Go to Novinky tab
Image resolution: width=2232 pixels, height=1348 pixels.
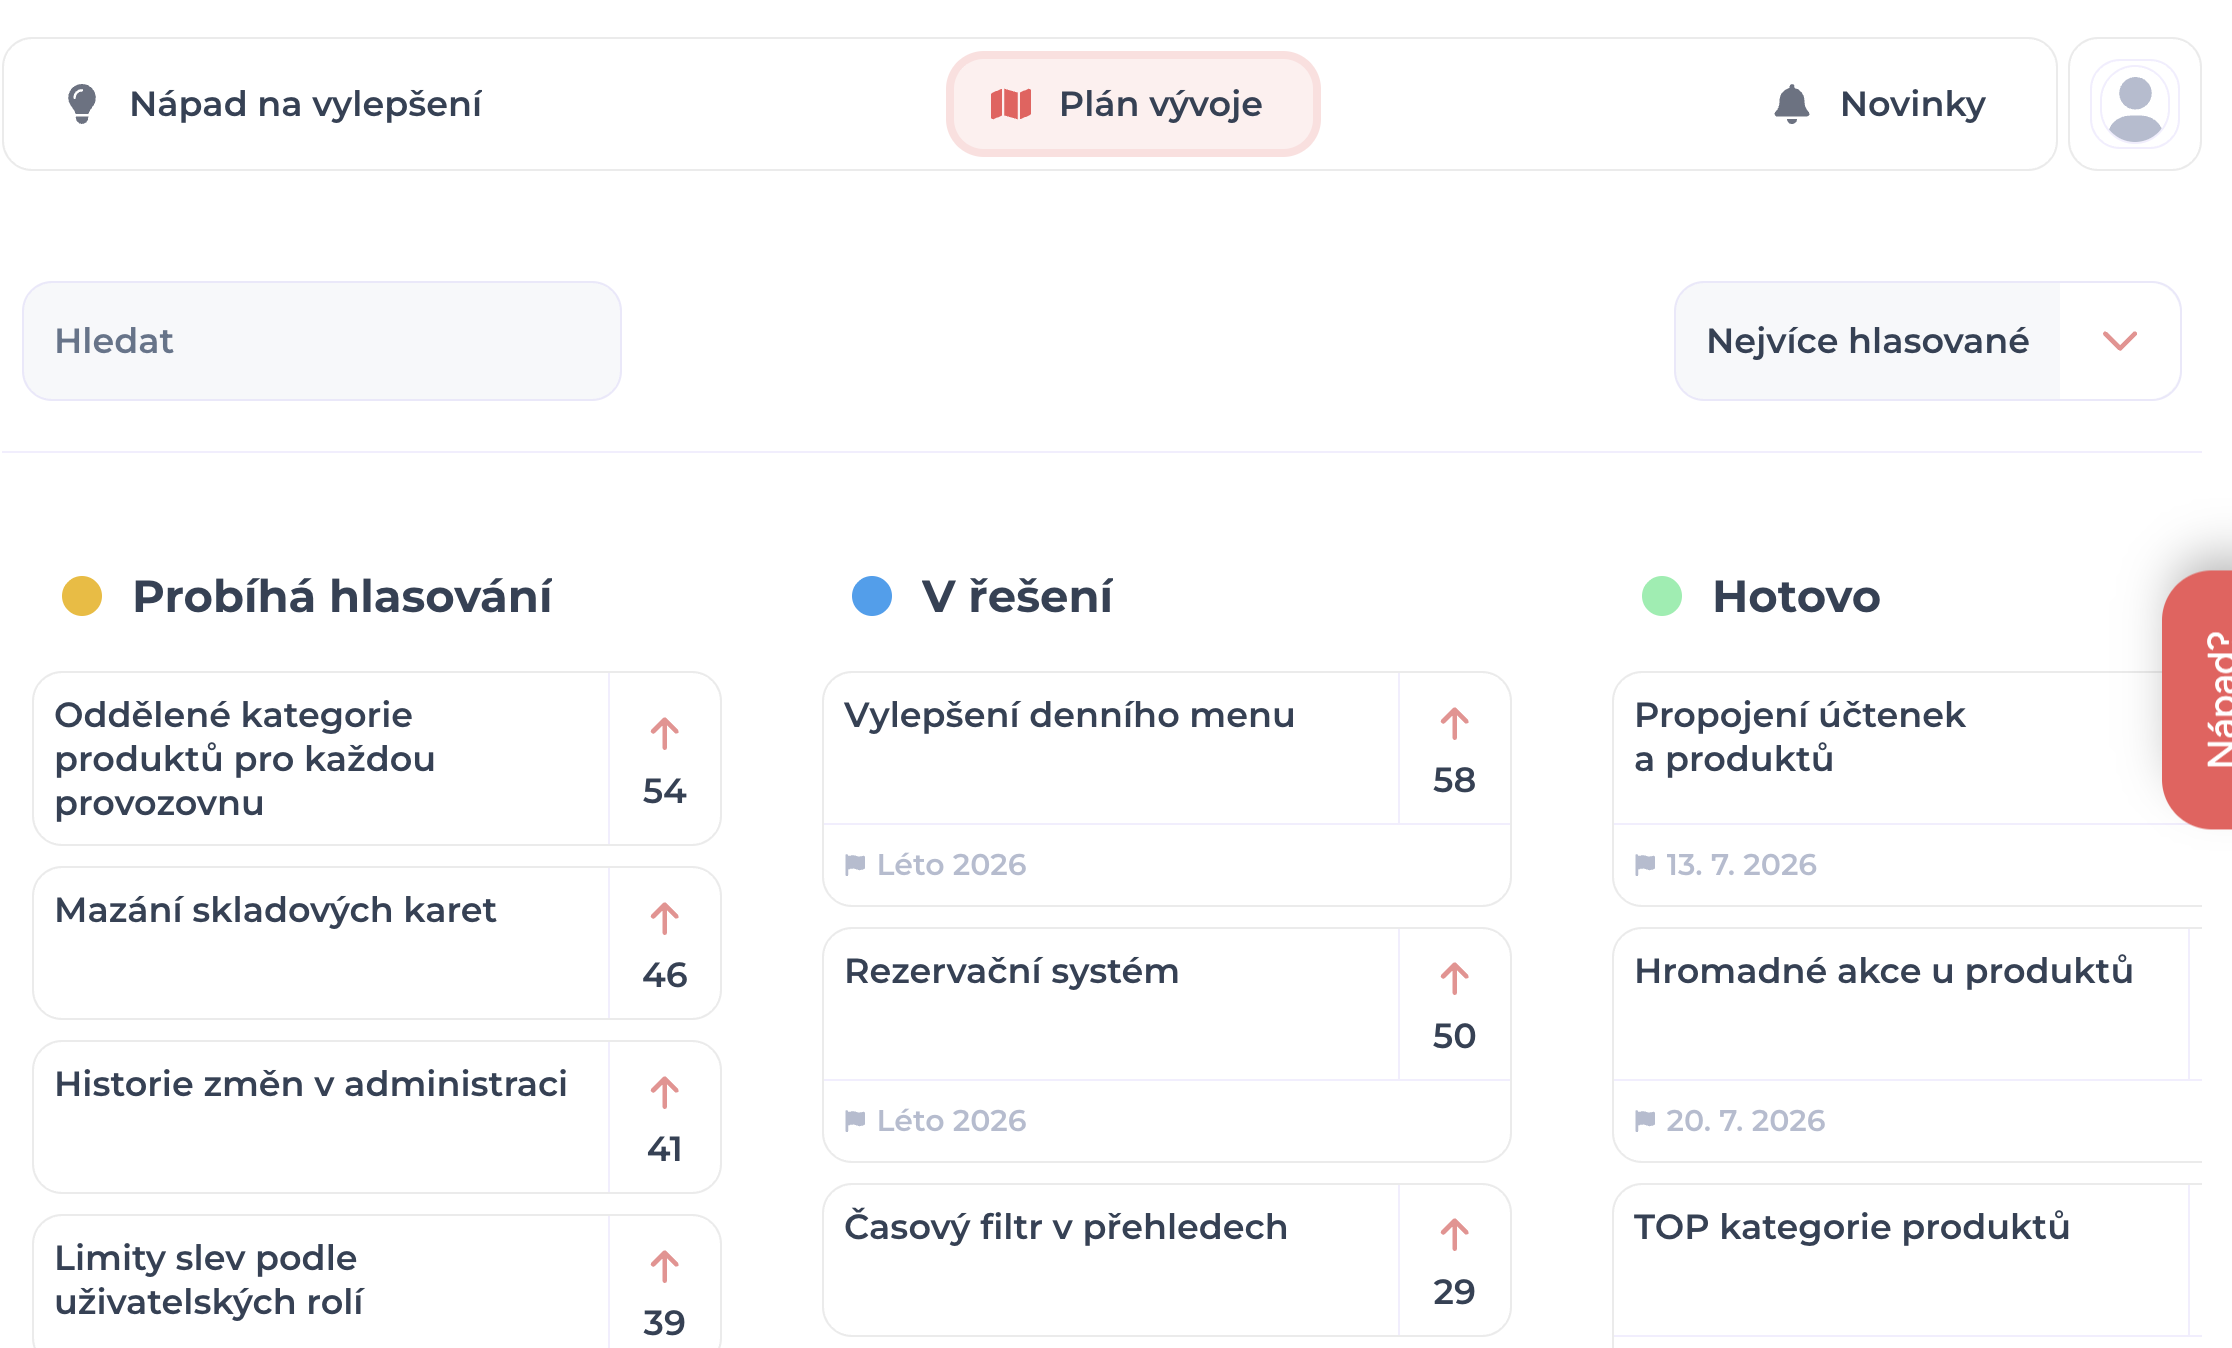1879,104
